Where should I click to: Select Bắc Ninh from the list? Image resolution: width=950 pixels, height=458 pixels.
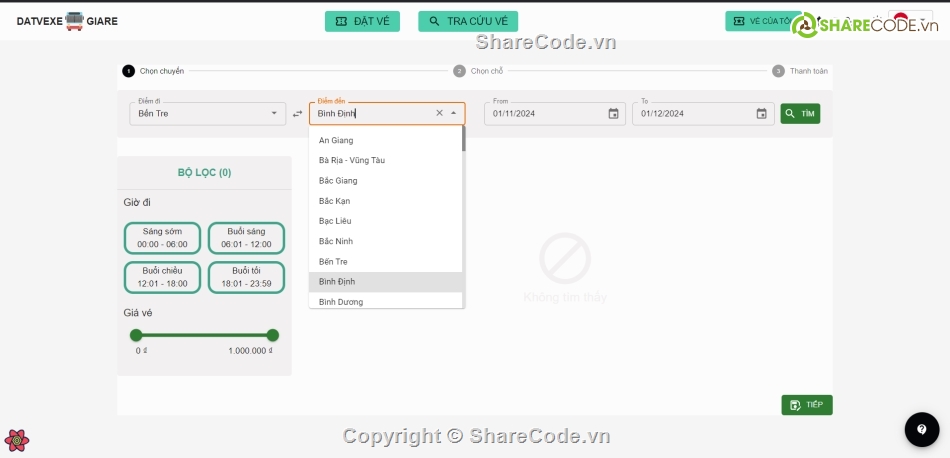pos(386,241)
